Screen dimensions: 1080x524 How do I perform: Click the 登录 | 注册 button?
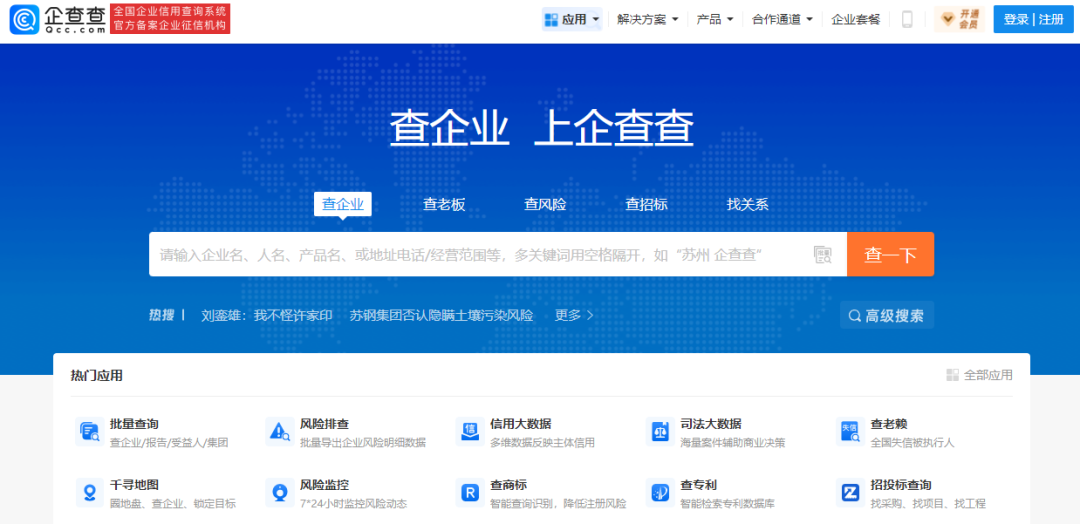pos(1033,19)
